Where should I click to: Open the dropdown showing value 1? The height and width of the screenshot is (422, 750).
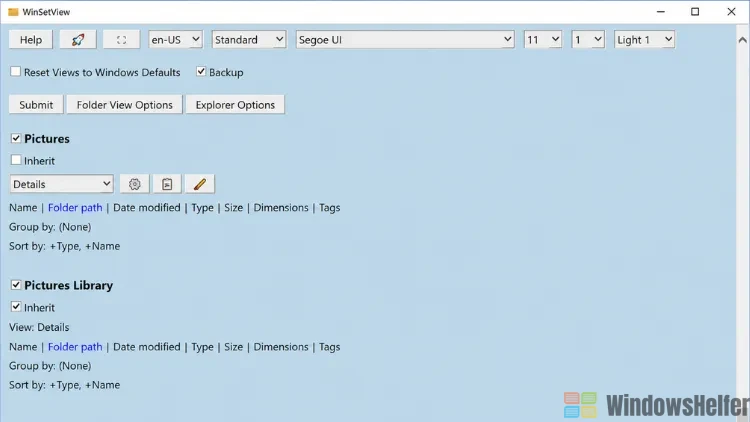(x=588, y=40)
